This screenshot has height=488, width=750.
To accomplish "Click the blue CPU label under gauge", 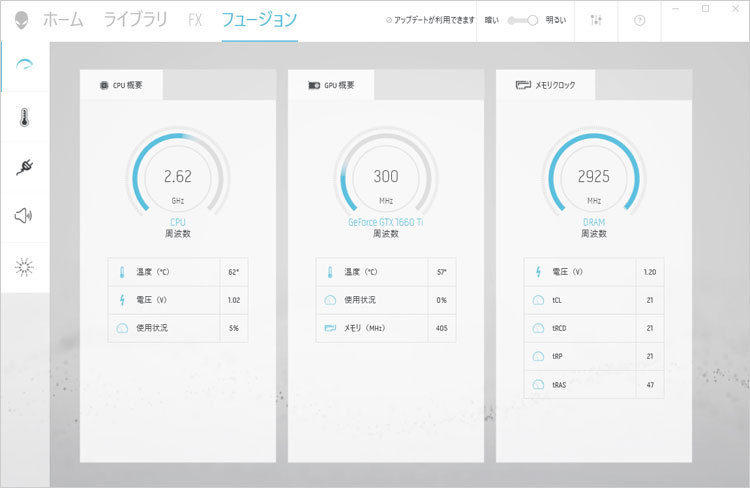I will click(x=178, y=222).
